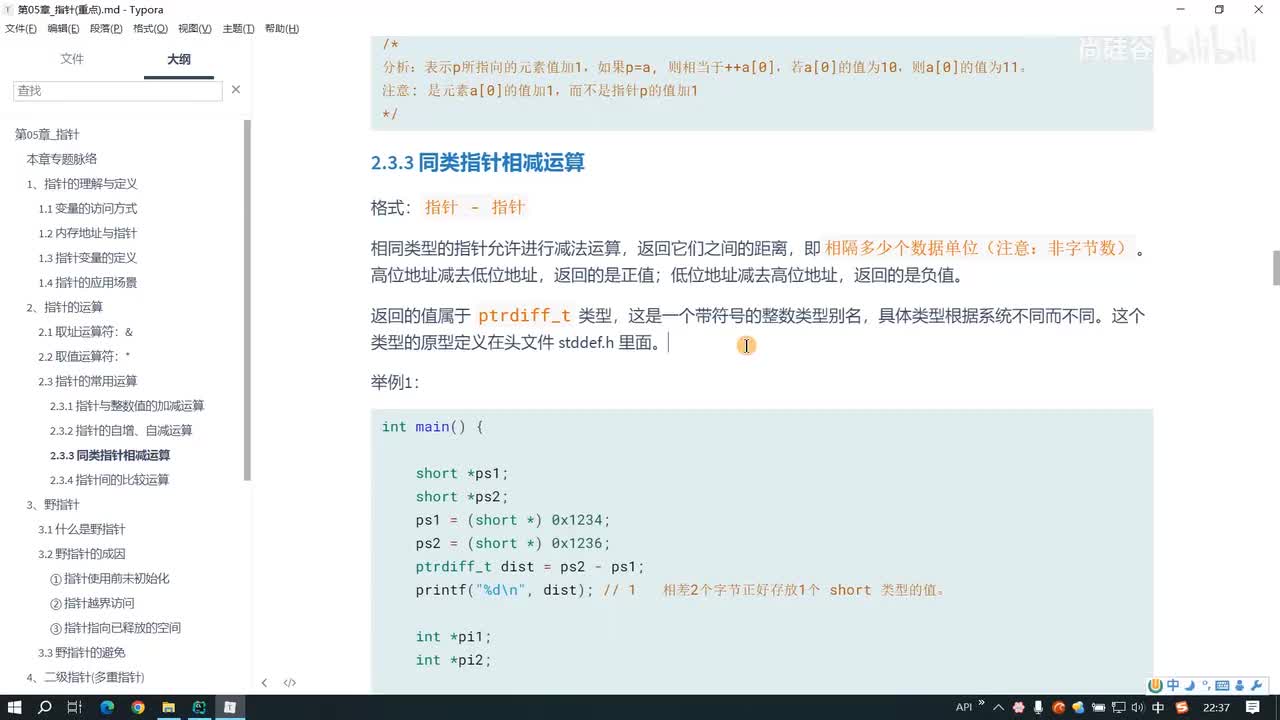The width and height of the screenshot is (1280, 720).
Task: Go to 2.3.2 指针的自增、自减运算
Action: coord(121,430)
